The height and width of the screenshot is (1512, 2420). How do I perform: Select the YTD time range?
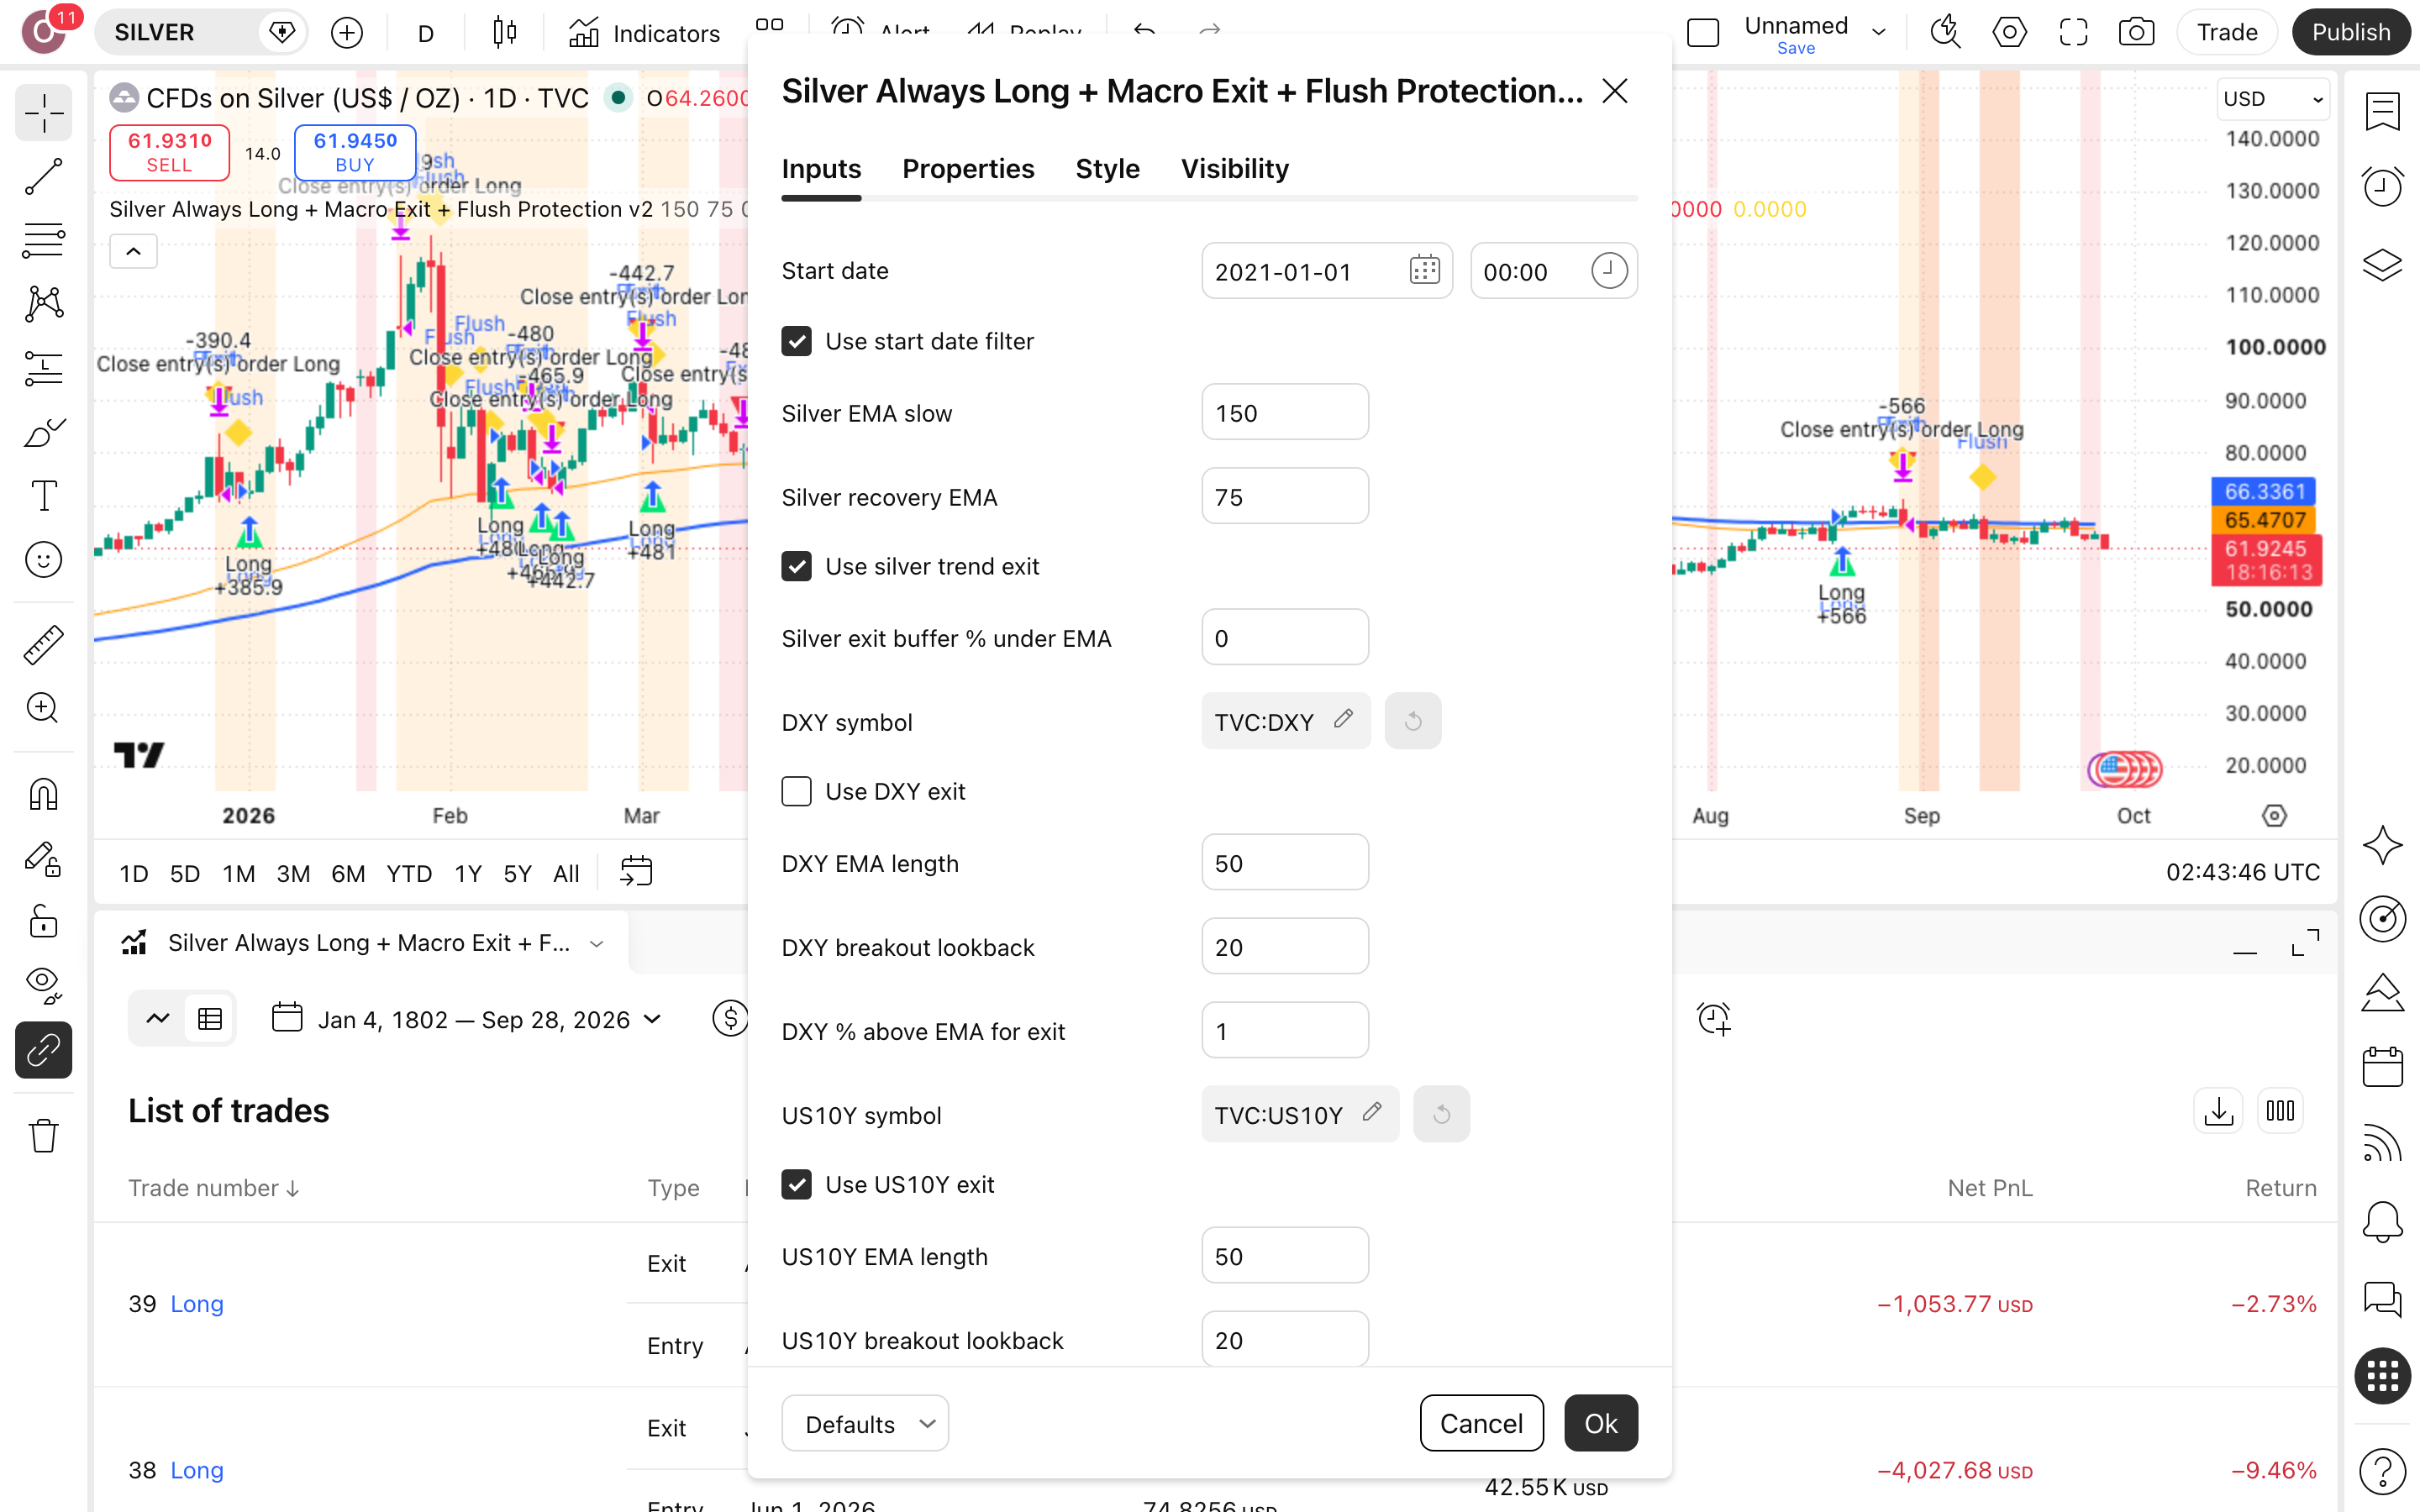click(x=408, y=873)
